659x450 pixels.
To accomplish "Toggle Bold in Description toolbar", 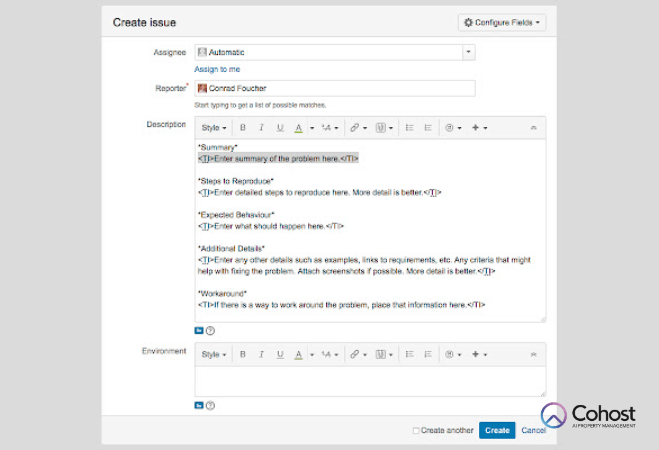I will point(243,128).
